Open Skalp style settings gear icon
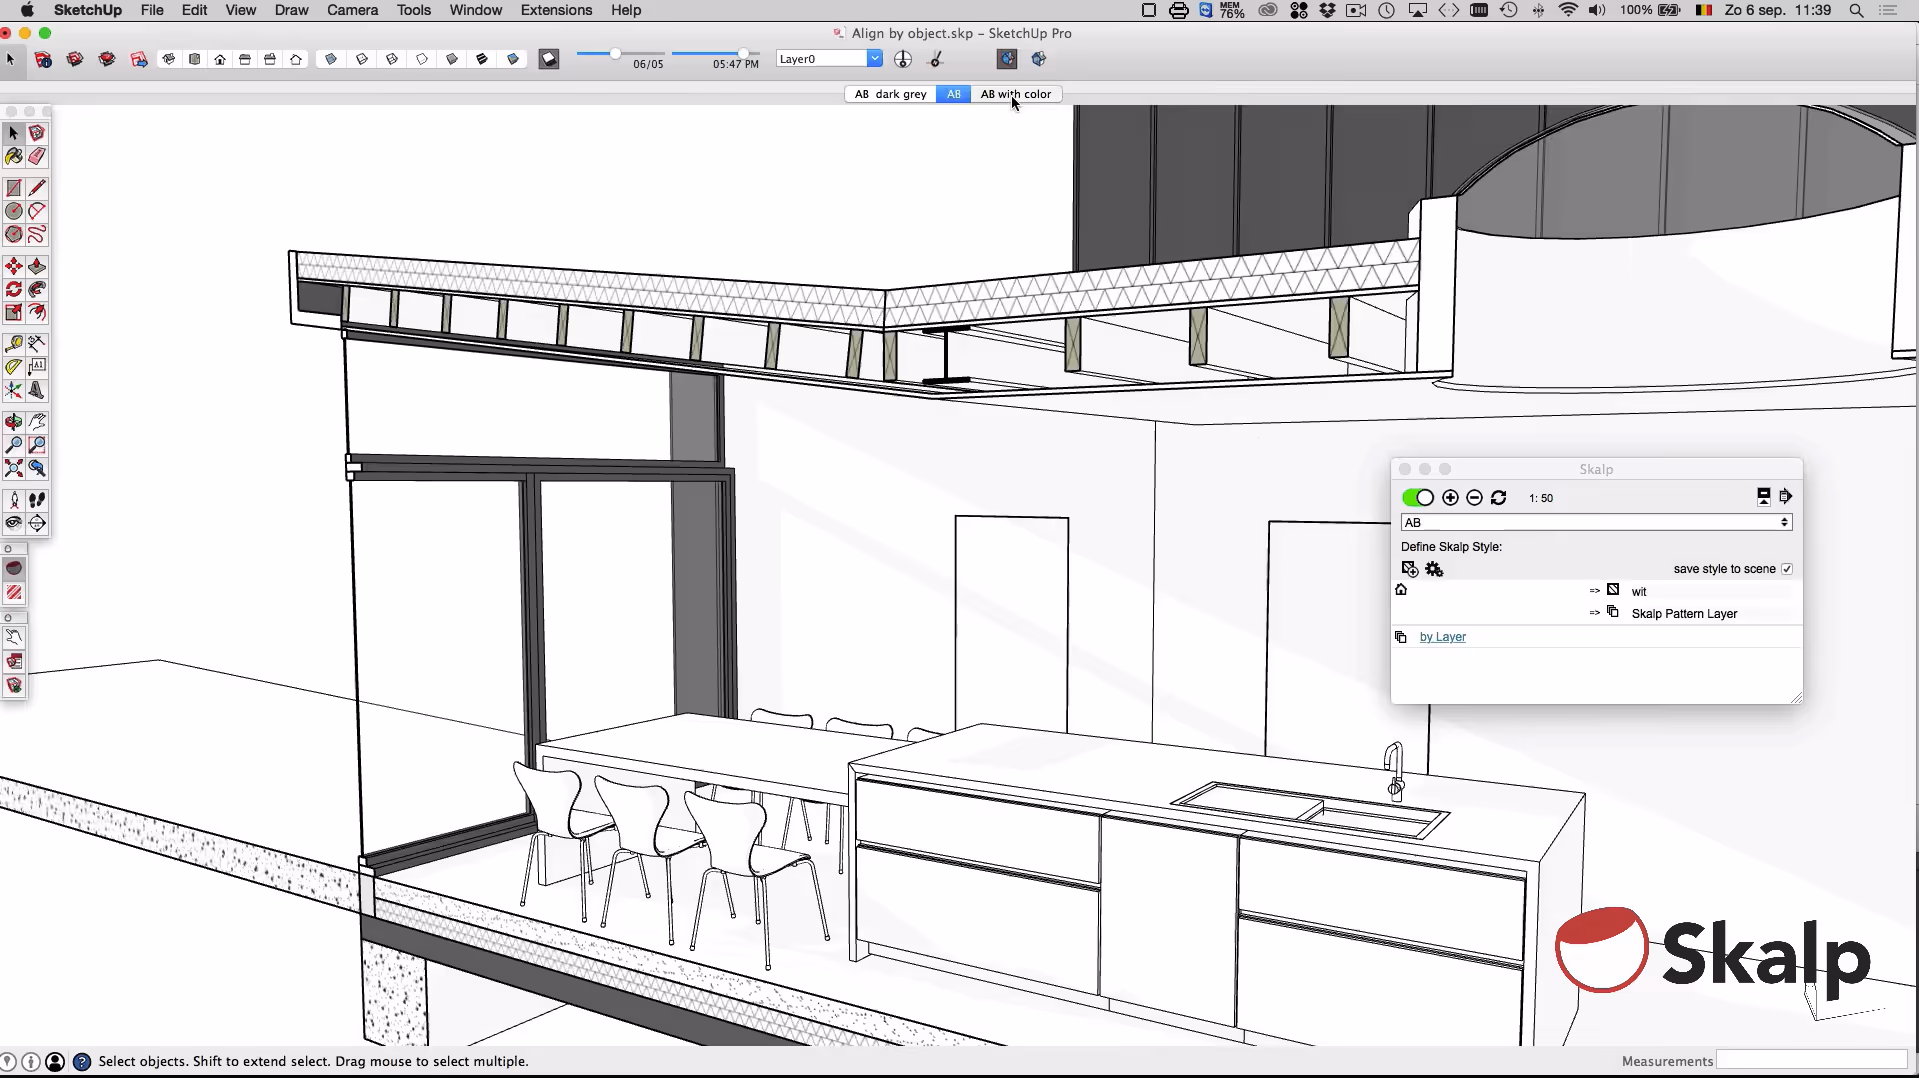 tap(1434, 569)
